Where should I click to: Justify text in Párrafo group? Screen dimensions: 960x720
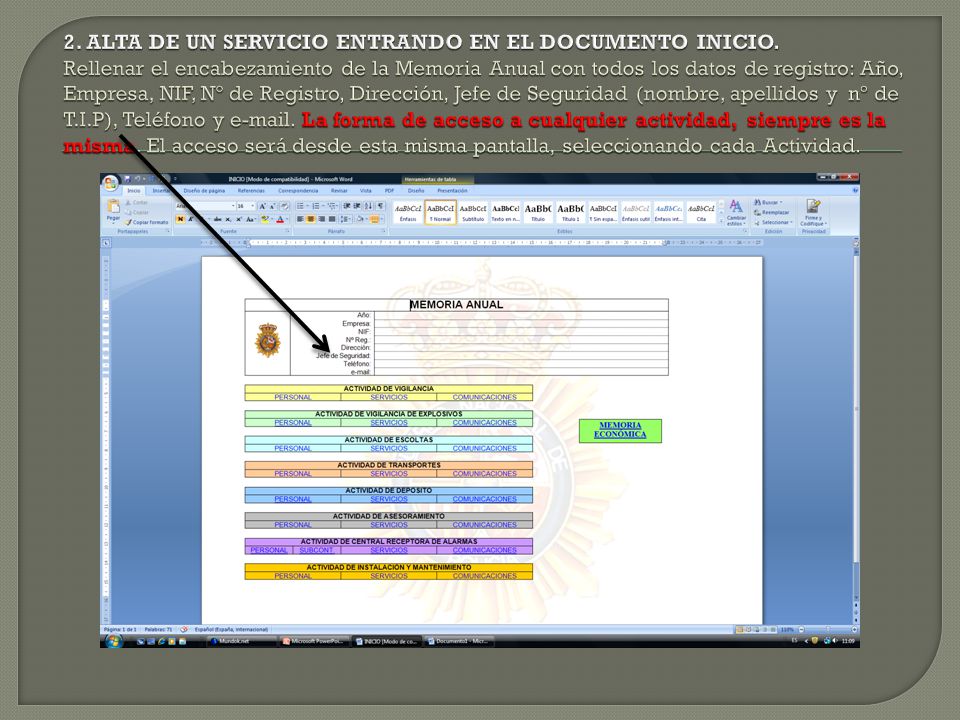click(x=332, y=219)
